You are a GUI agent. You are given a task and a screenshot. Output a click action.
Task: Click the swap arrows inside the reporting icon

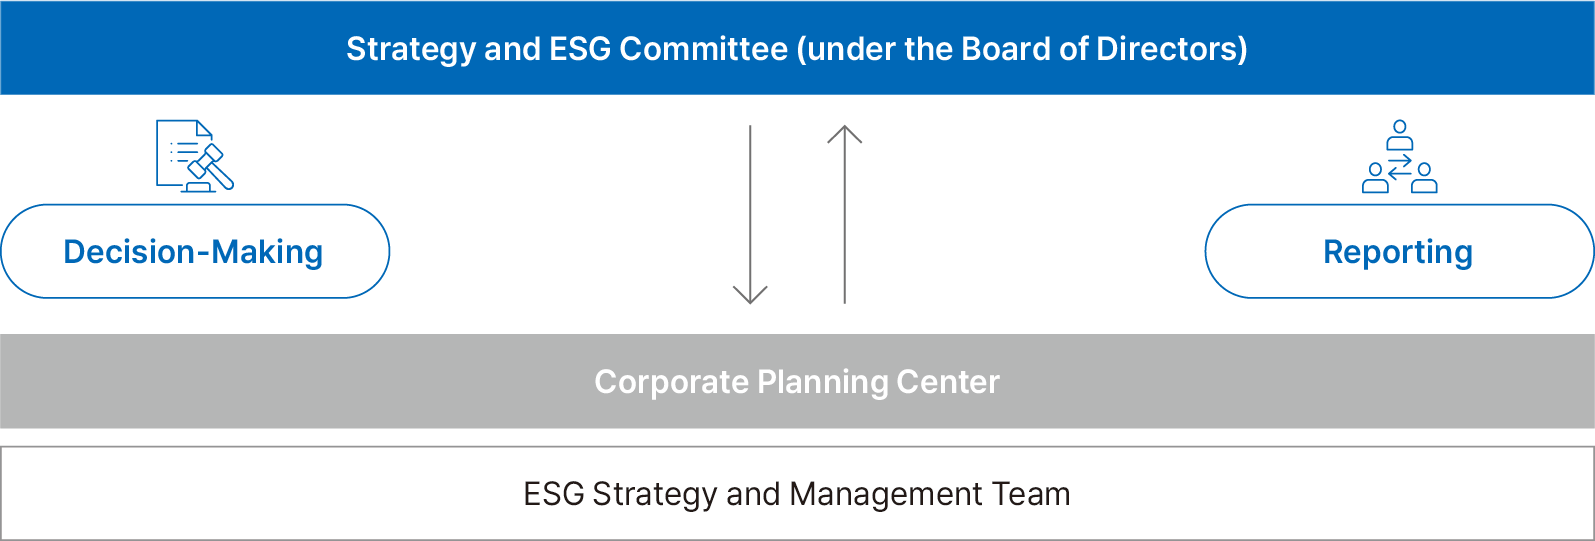tap(1400, 166)
